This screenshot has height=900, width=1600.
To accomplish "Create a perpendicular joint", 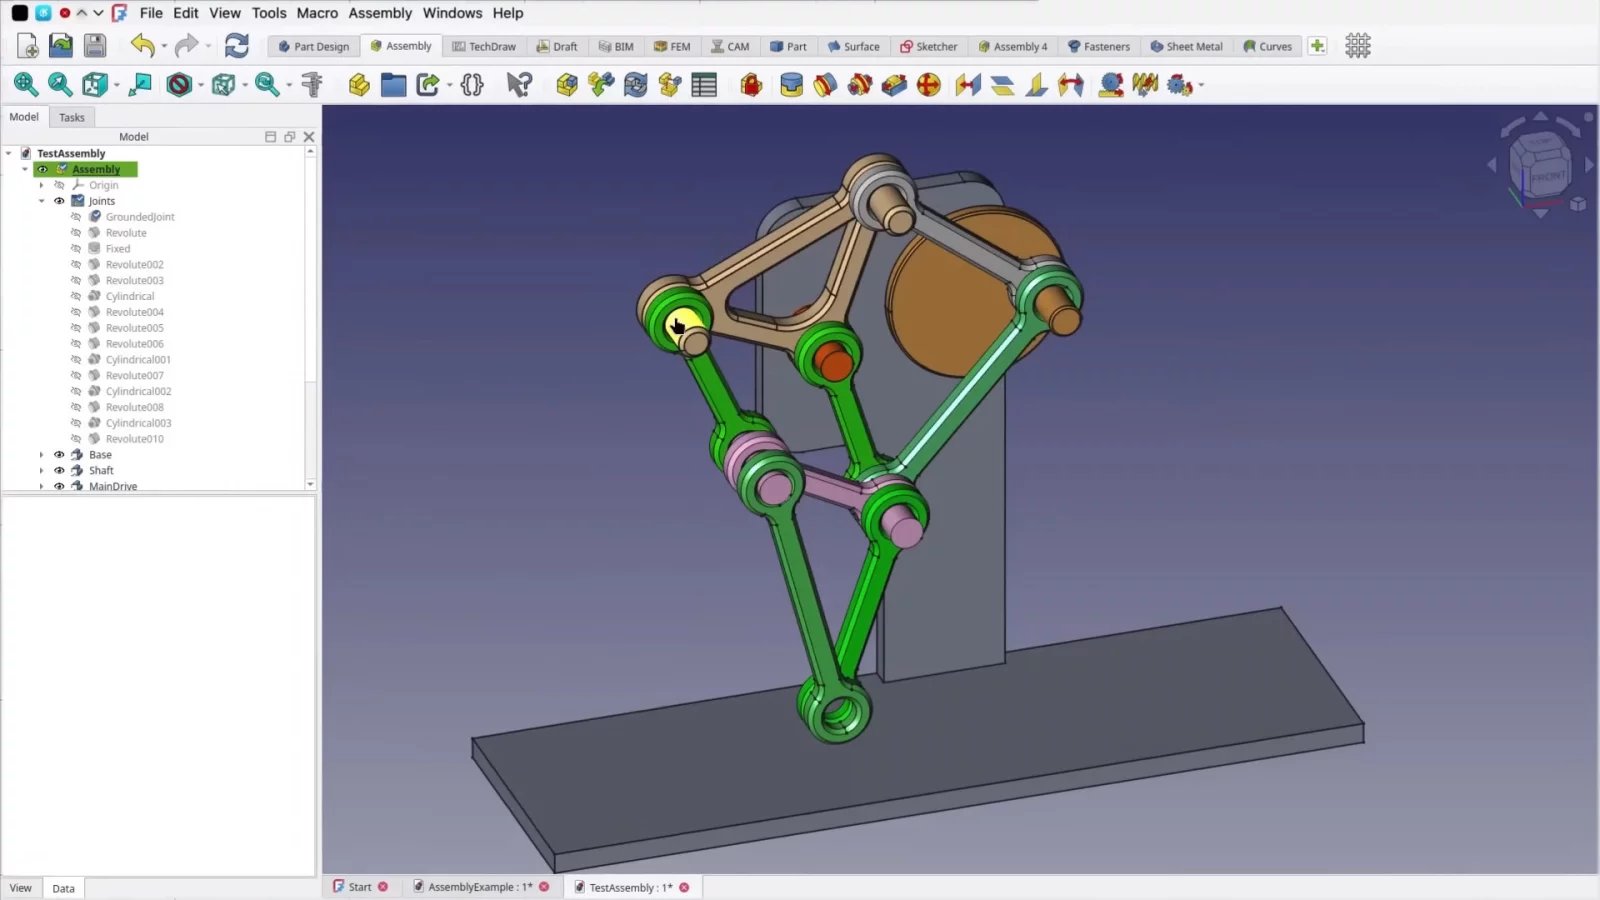I will 1037,85.
